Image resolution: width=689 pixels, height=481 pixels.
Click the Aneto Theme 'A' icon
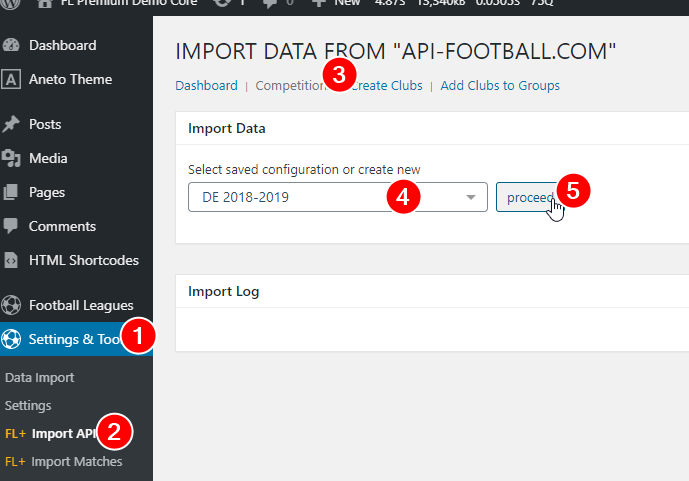(11, 80)
